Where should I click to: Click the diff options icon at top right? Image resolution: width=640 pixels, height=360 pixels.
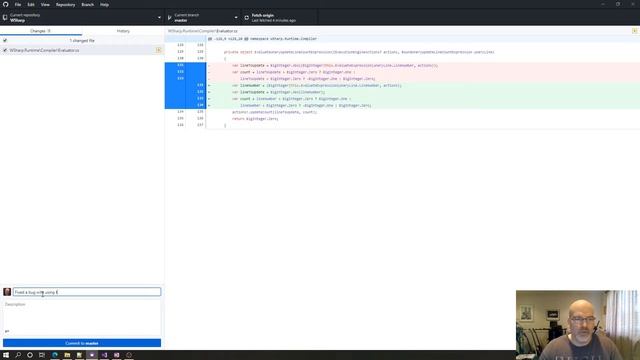634,31
